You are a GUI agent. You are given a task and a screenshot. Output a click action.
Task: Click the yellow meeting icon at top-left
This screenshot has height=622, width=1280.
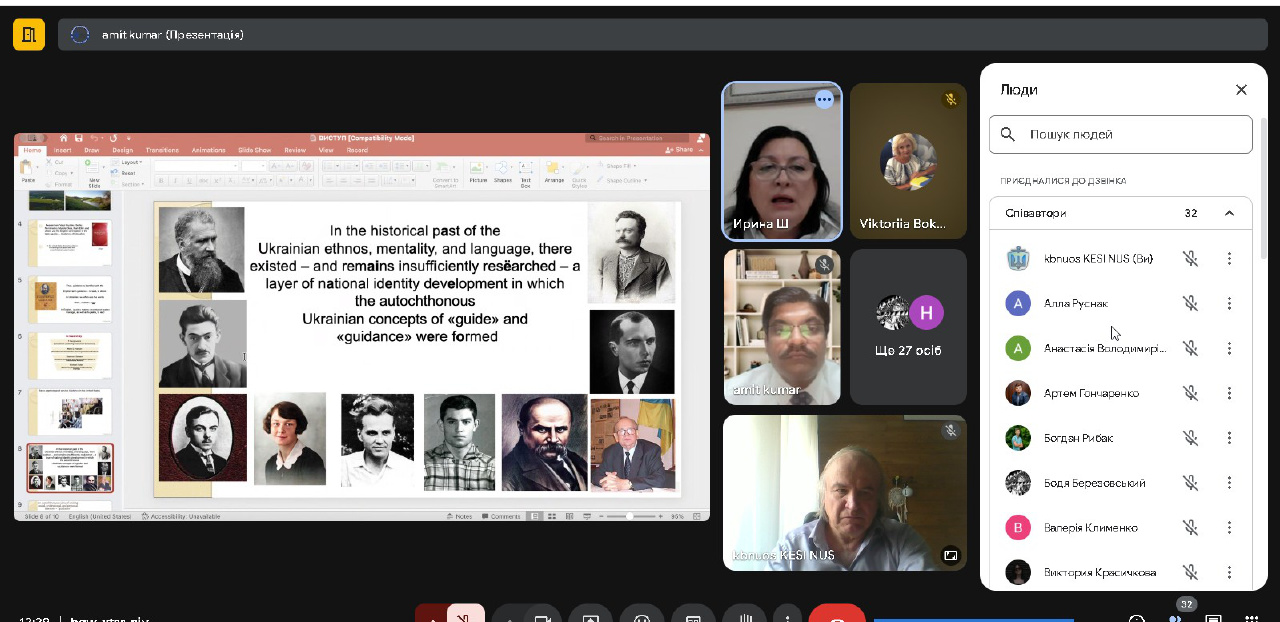coord(29,35)
